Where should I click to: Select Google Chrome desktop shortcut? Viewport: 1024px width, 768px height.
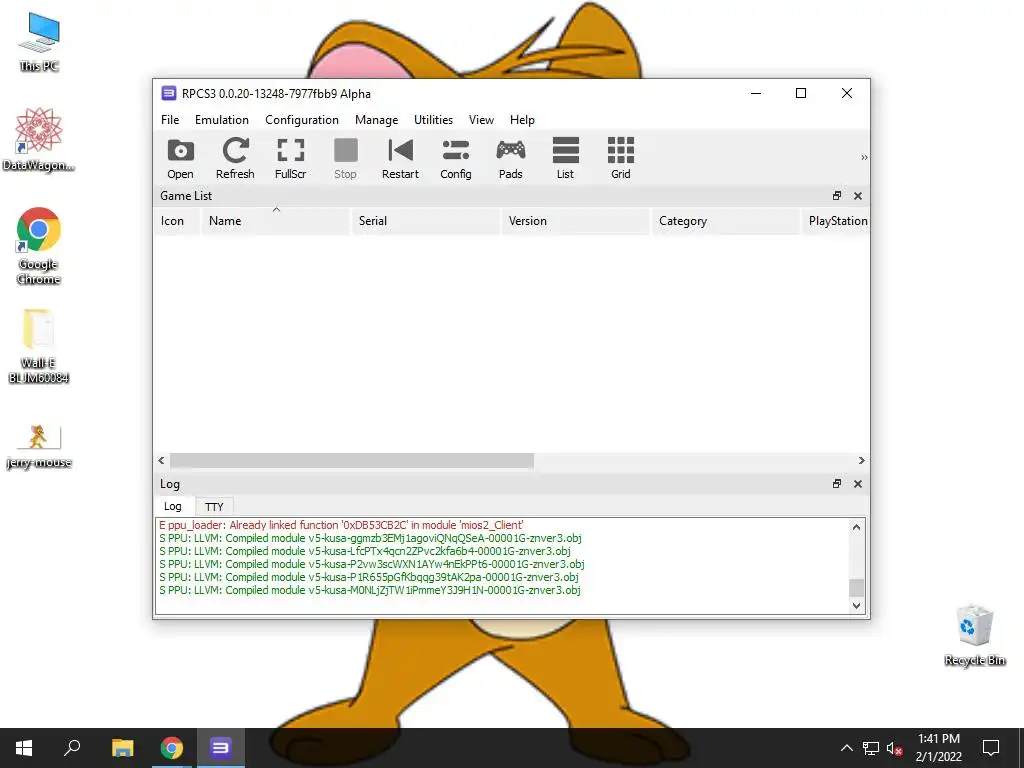click(39, 246)
